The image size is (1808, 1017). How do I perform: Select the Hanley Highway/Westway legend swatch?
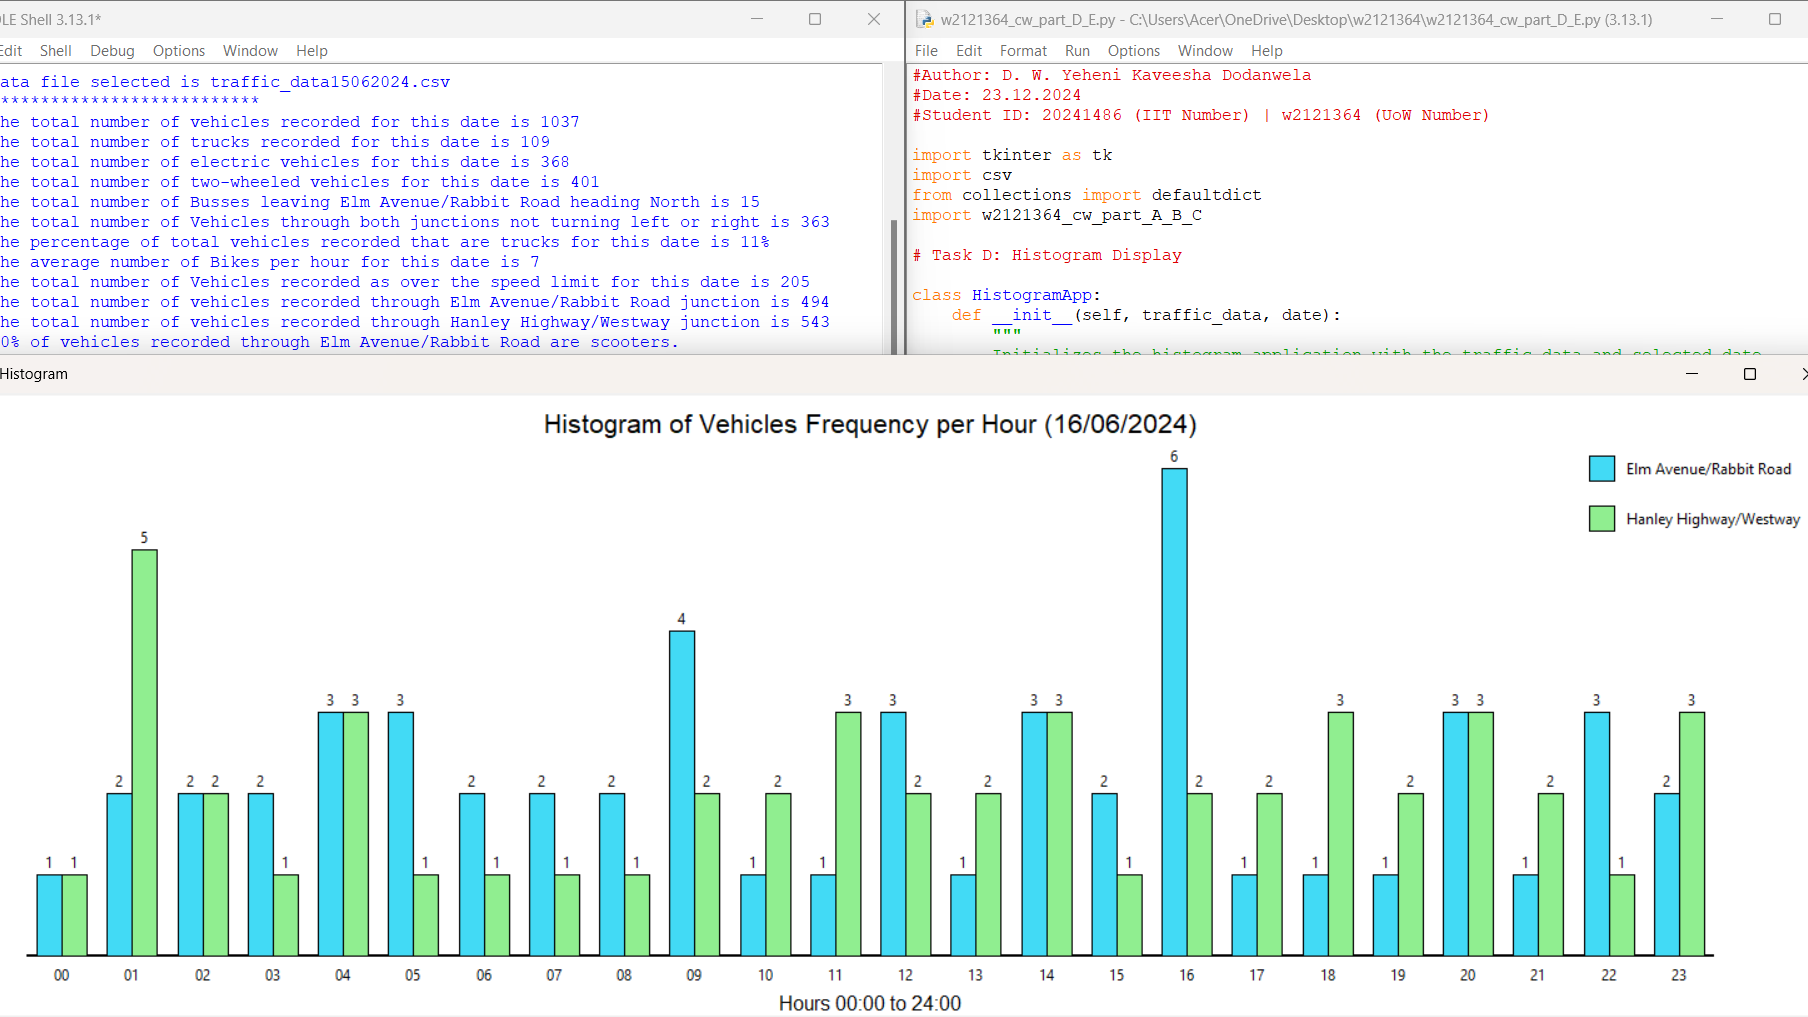point(1600,518)
